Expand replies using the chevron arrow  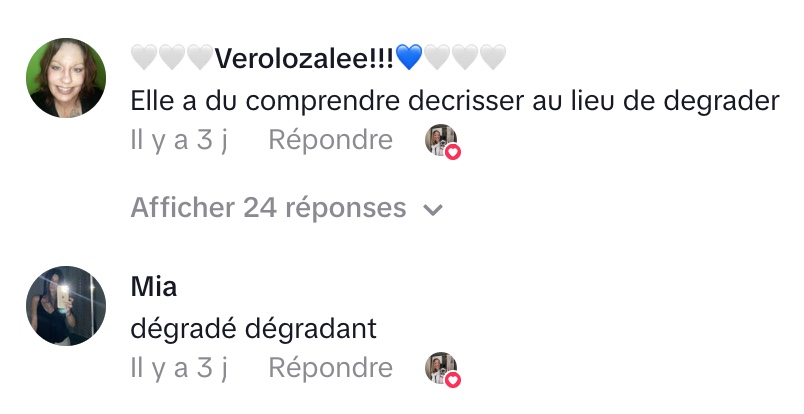pos(433,209)
